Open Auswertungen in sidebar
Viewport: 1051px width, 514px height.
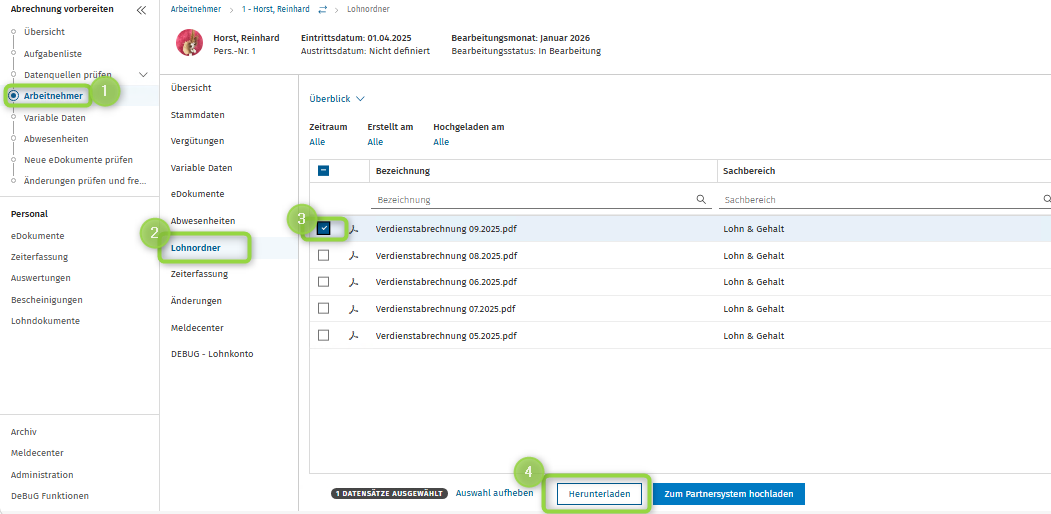[x=41, y=277]
